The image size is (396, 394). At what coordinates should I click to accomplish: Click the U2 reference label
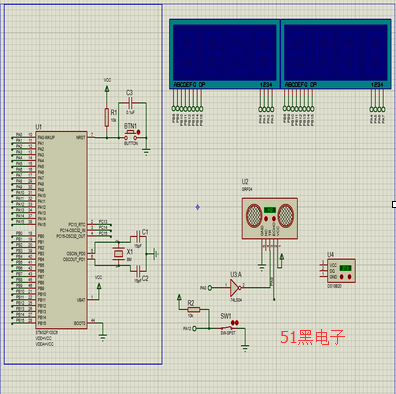[x=245, y=181]
